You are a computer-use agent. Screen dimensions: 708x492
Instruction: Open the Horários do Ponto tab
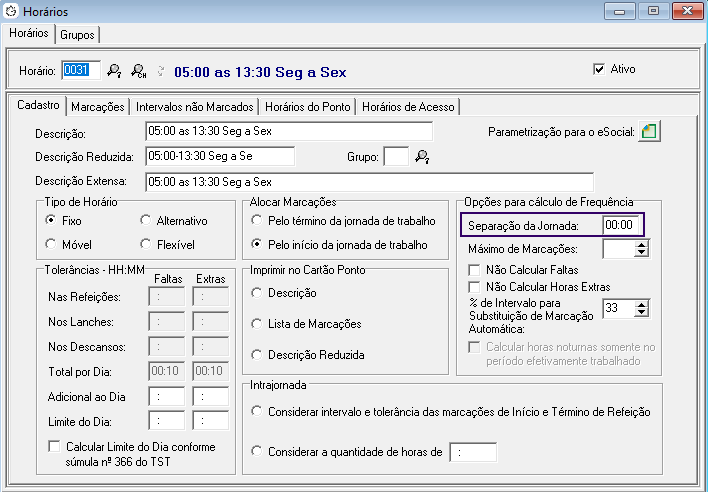click(307, 106)
